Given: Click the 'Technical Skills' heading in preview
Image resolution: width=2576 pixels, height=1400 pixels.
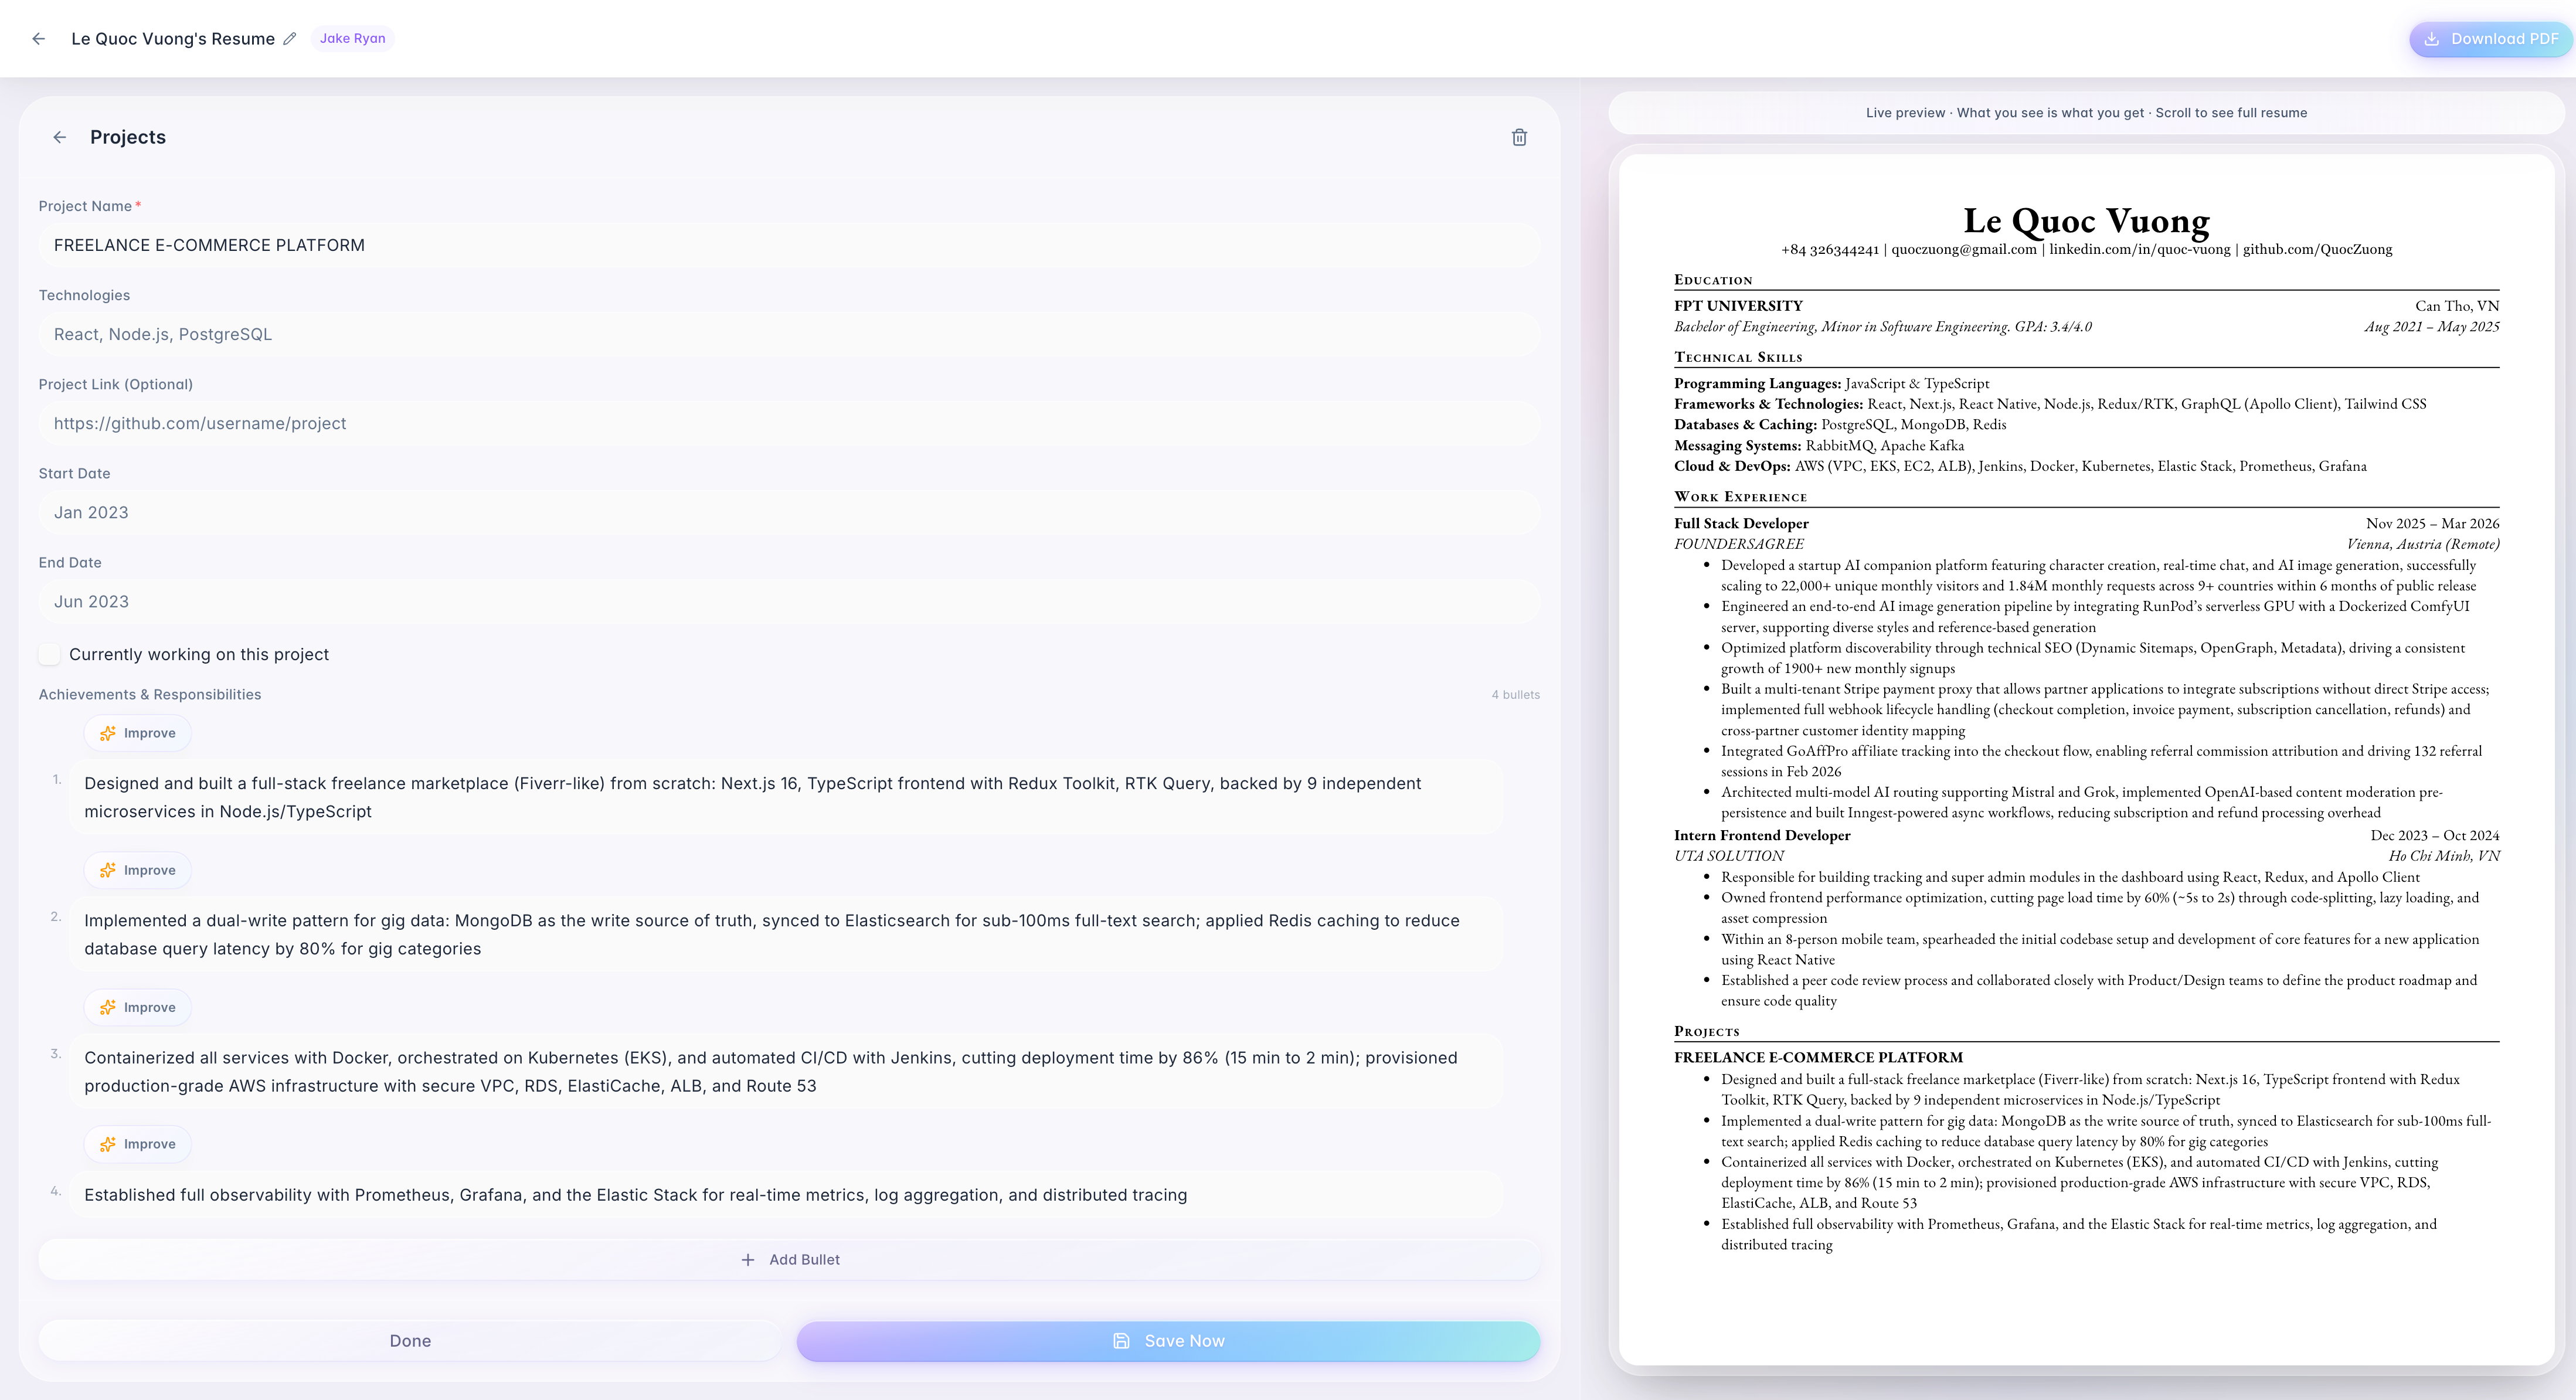Looking at the screenshot, I should click(1738, 357).
